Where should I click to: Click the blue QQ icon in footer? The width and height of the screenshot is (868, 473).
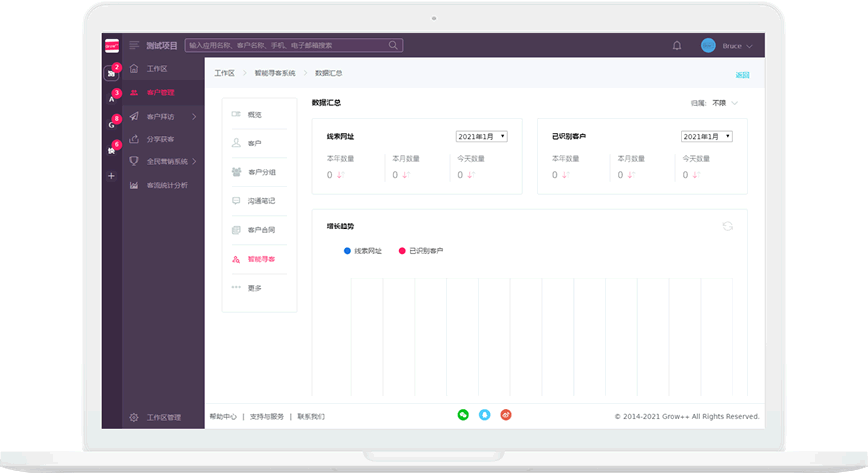pyautogui.click(x=484, y=415)
